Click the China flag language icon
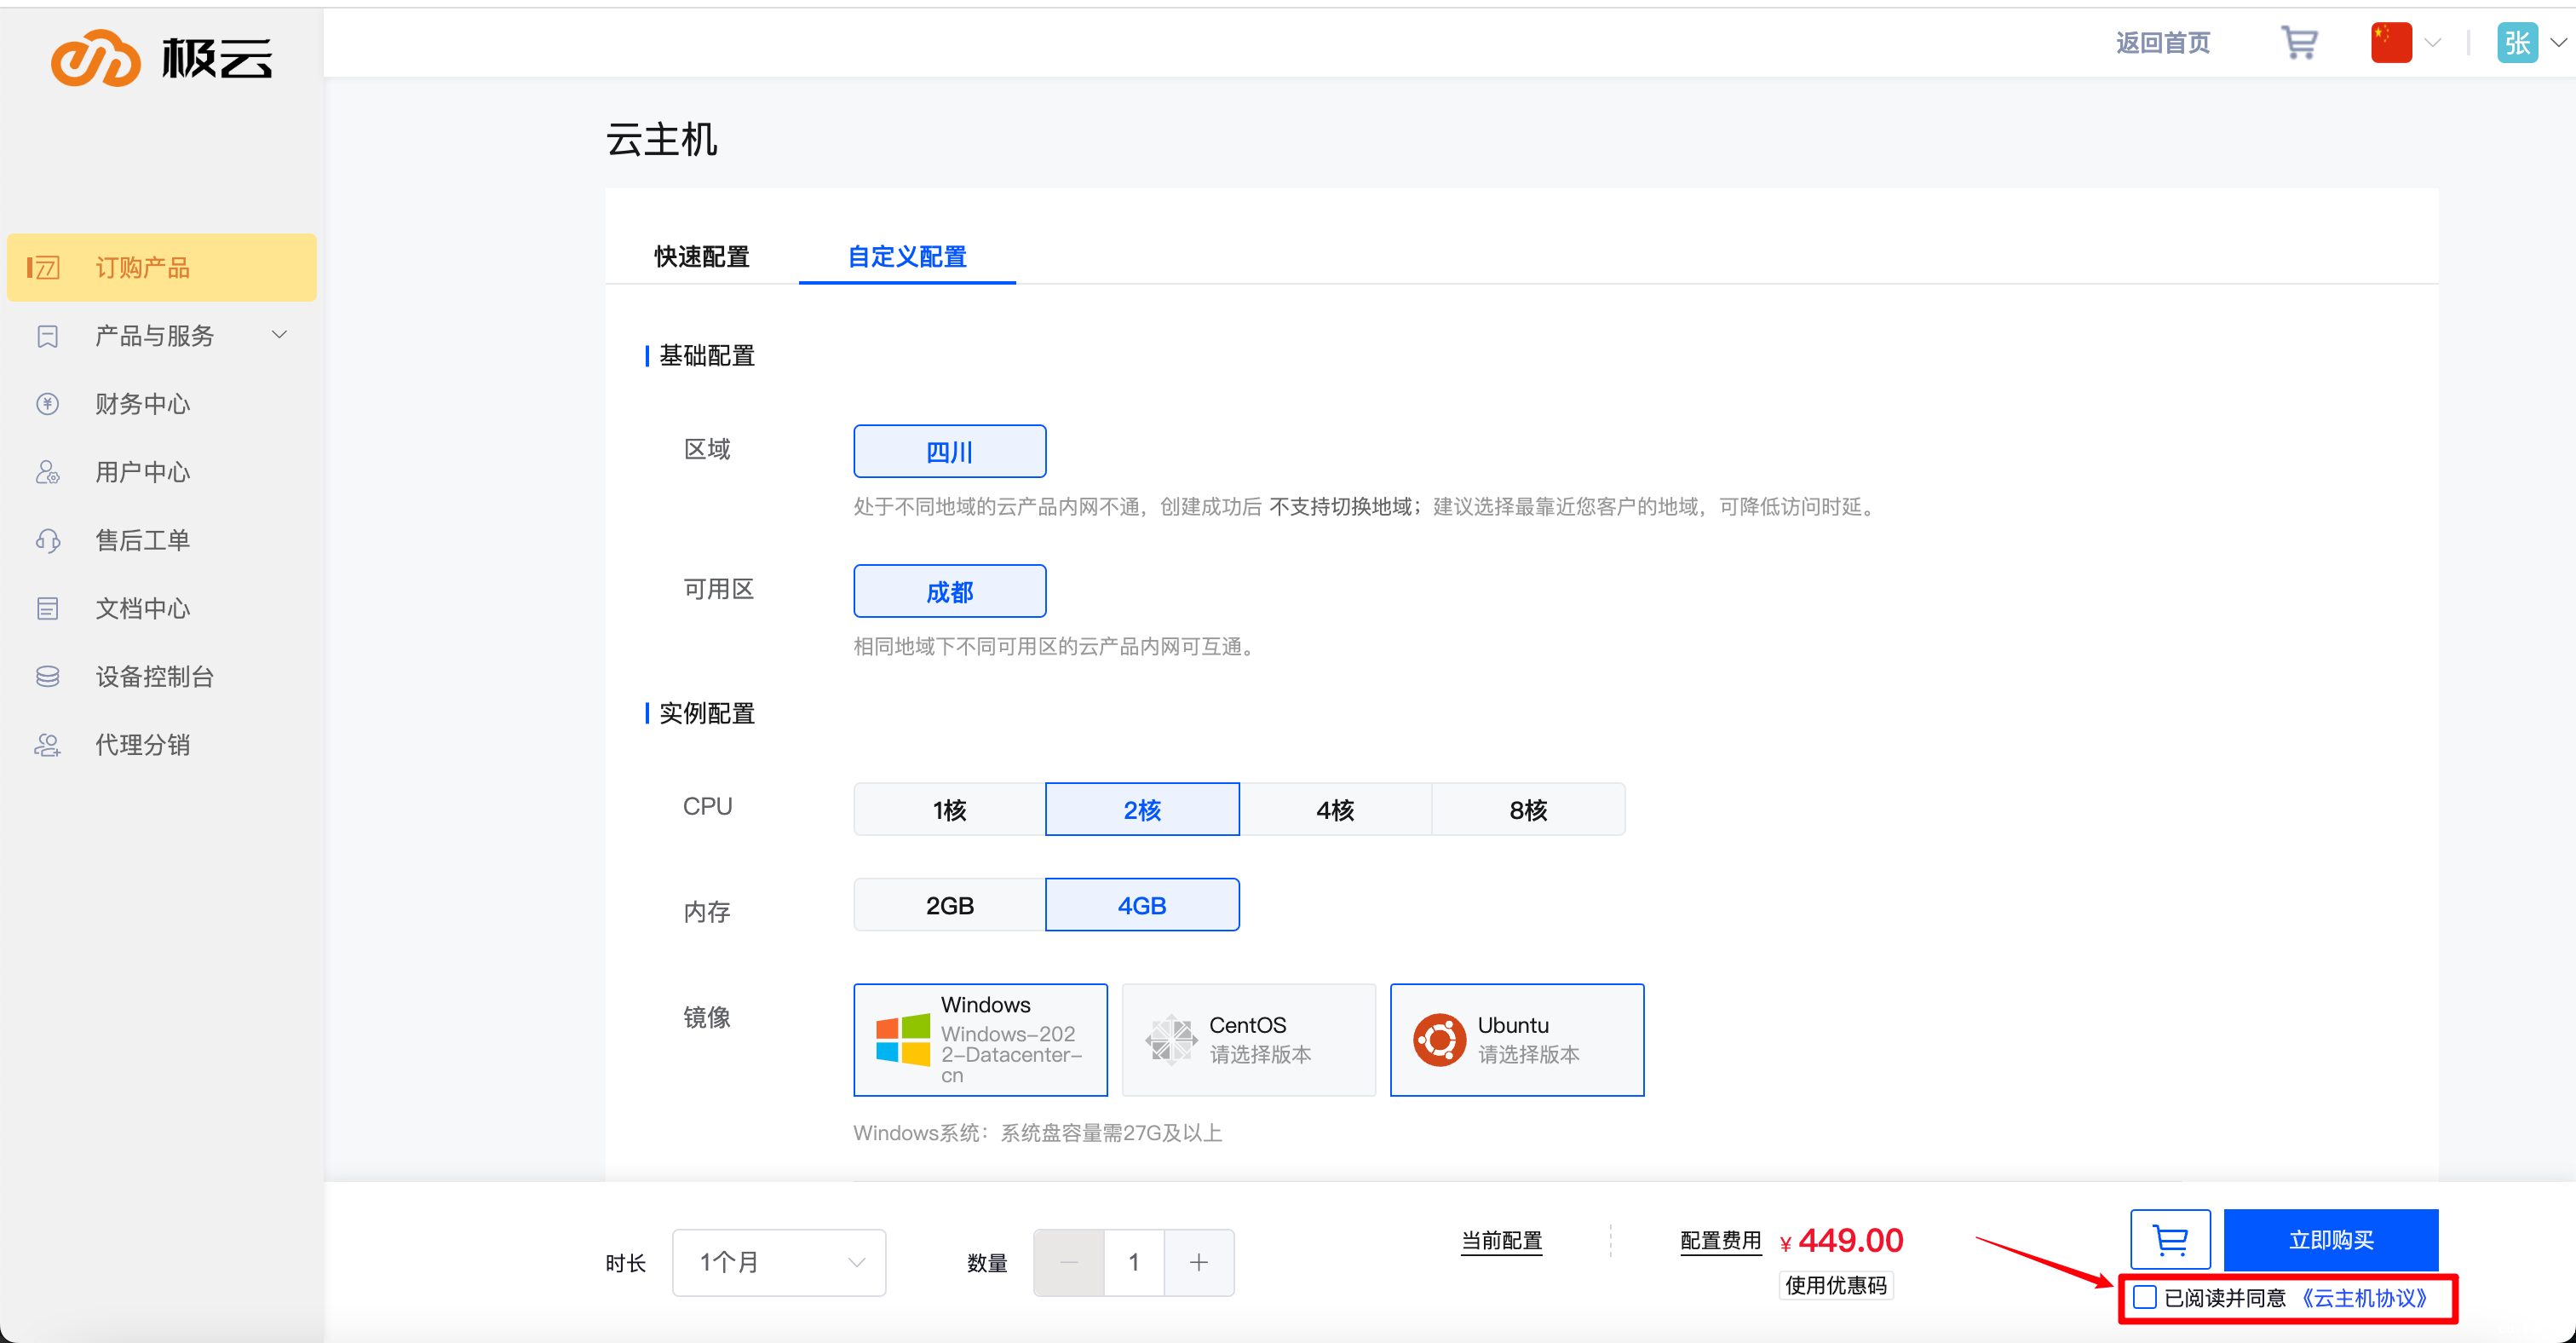2576x1343 pixels. pyautogui.click(x=2390, y=42)
